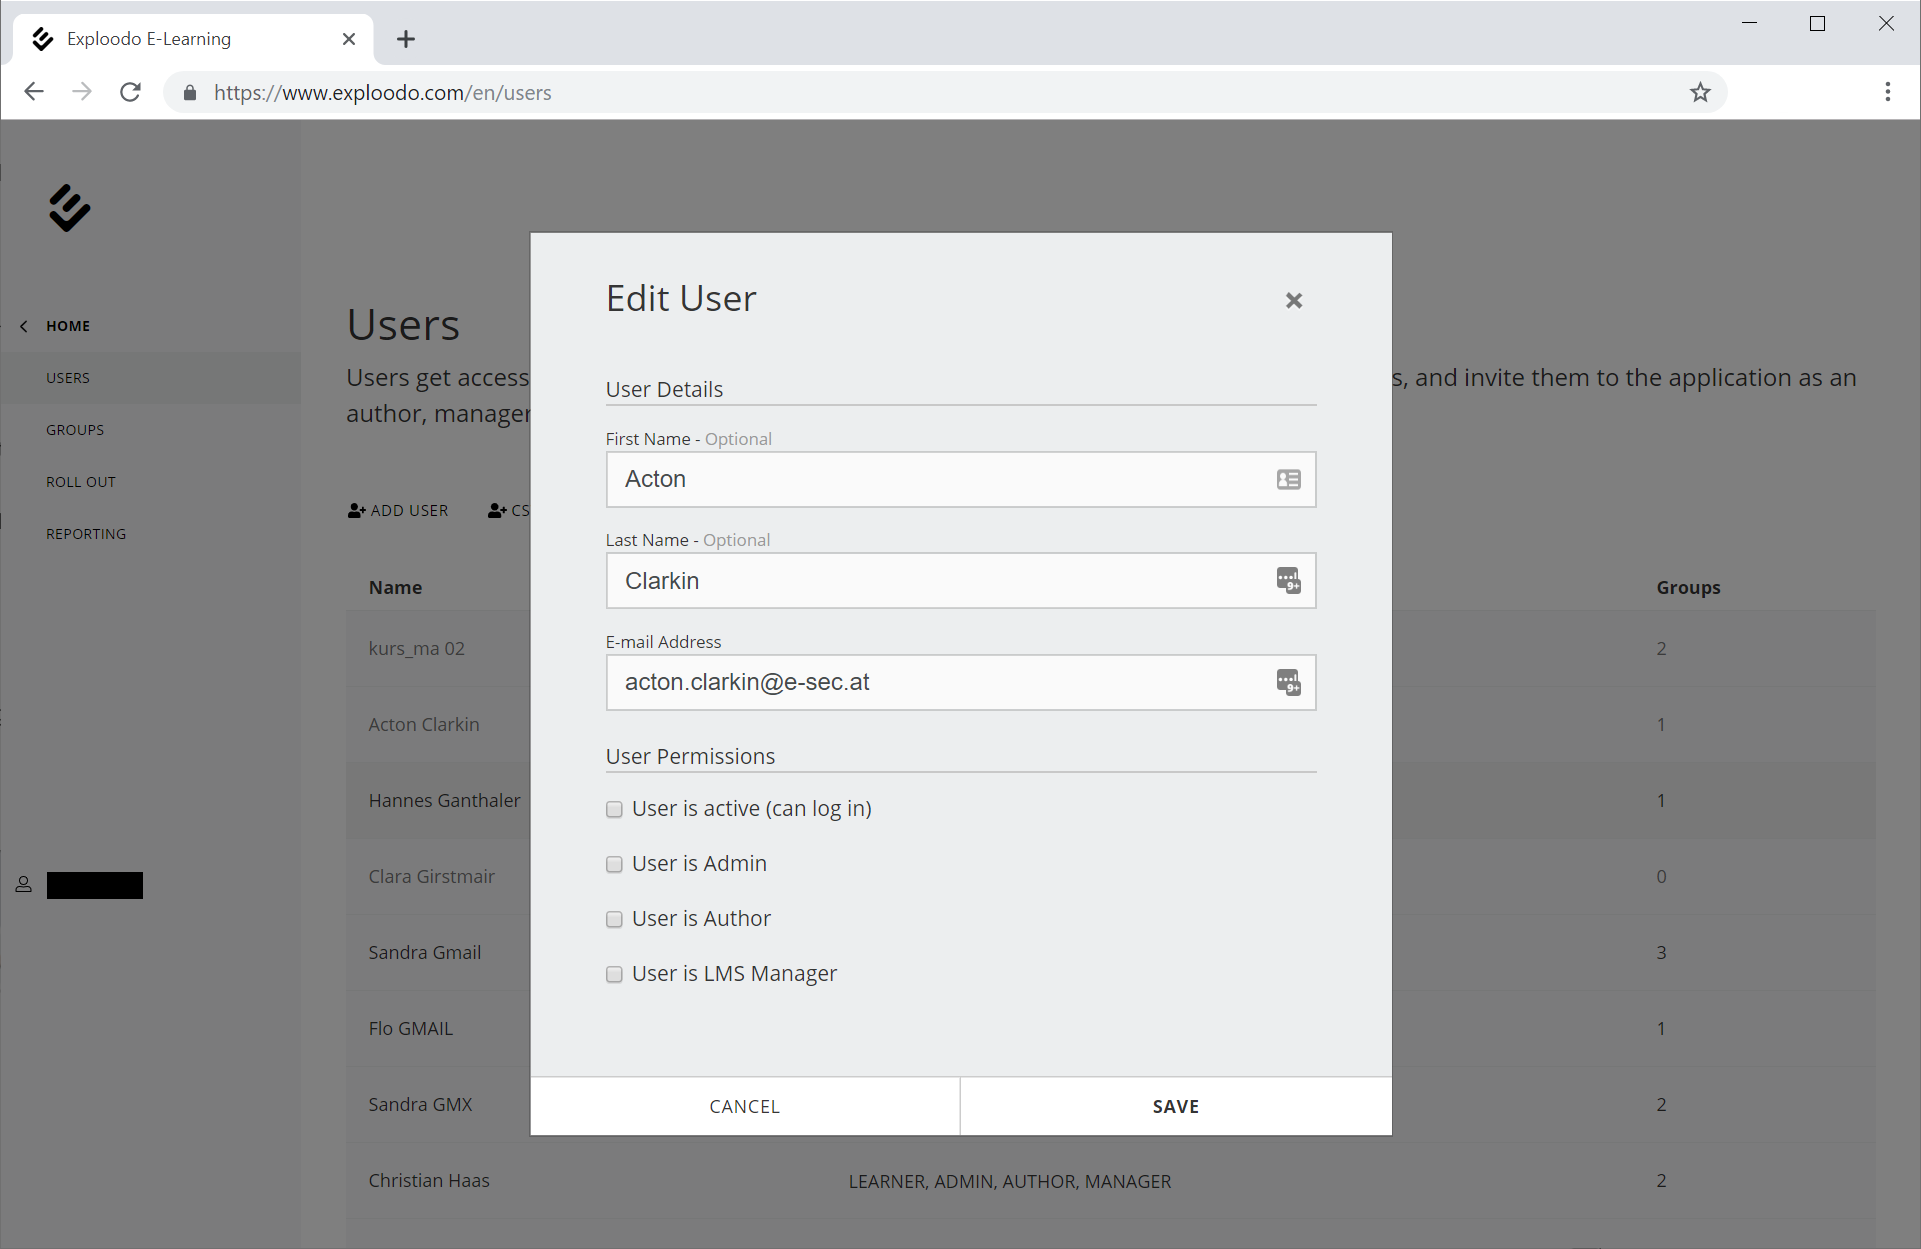Click the CANCEL button

[x=744, y=1106]
